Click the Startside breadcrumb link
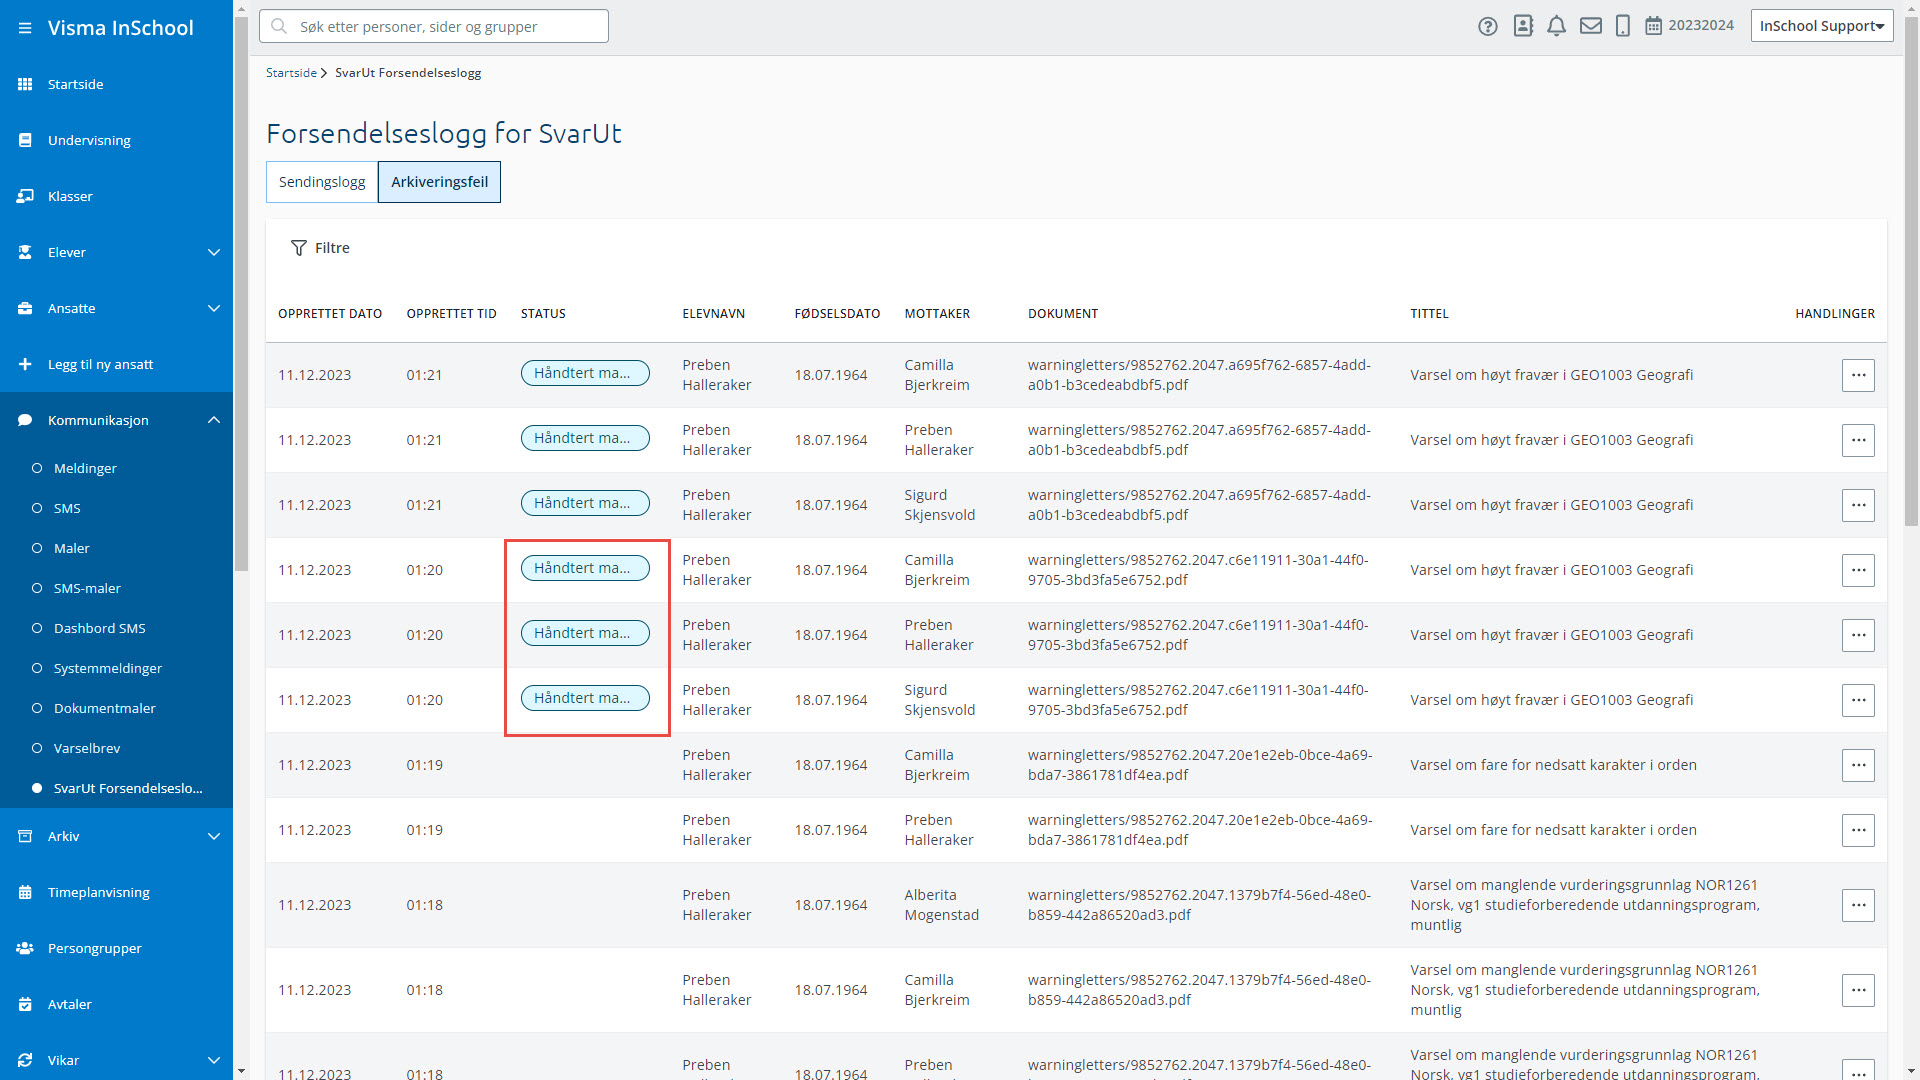 point(291,73)
